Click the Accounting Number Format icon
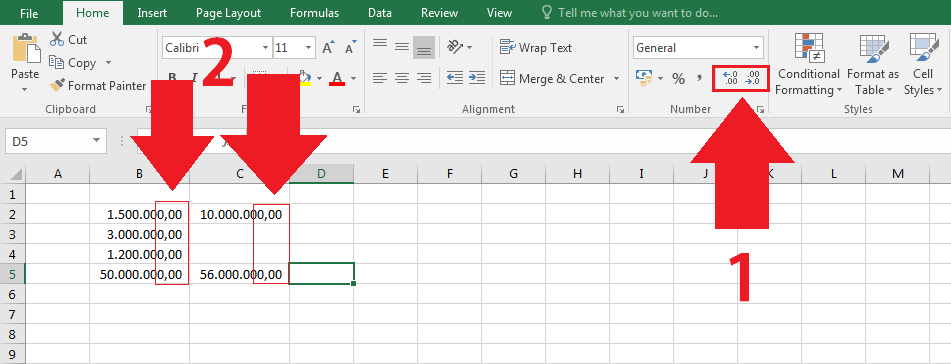 coord(643,78)
